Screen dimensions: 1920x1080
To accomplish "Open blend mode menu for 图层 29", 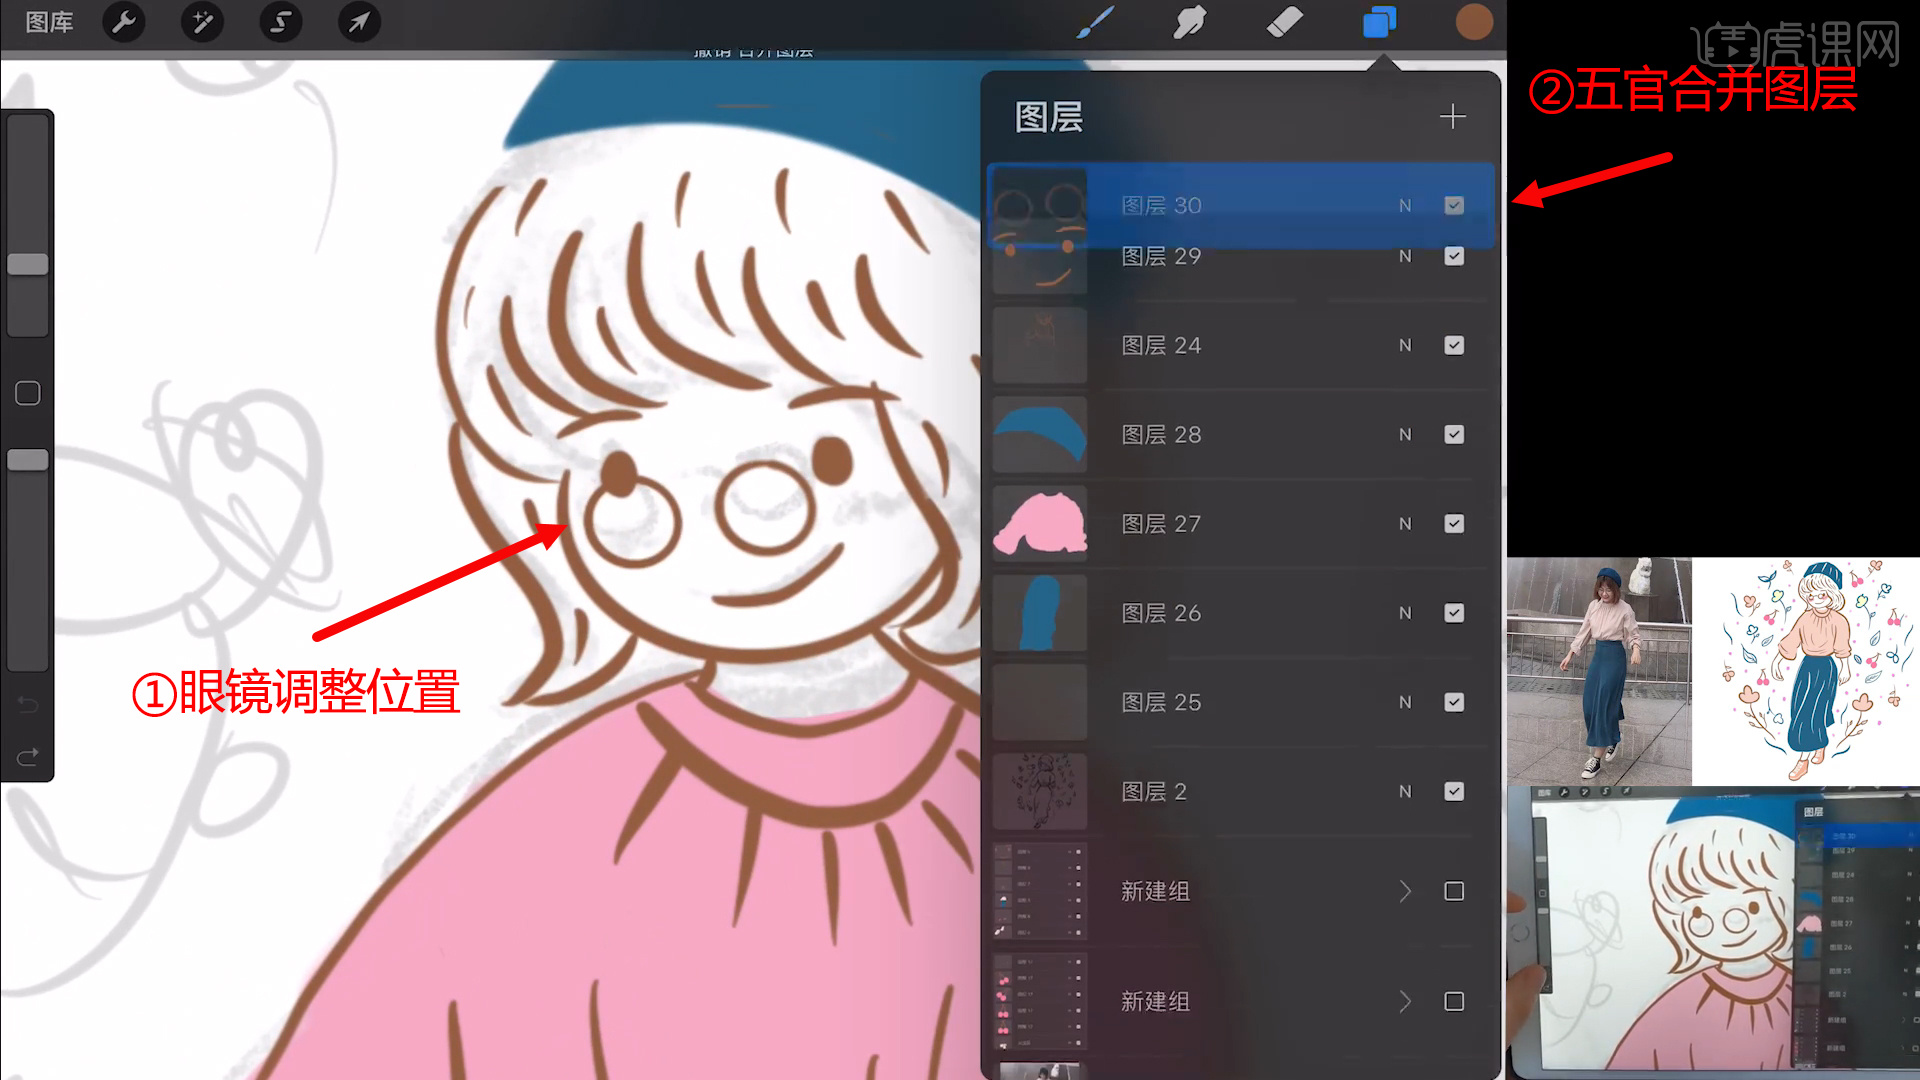I will (x=1405, y=256).
